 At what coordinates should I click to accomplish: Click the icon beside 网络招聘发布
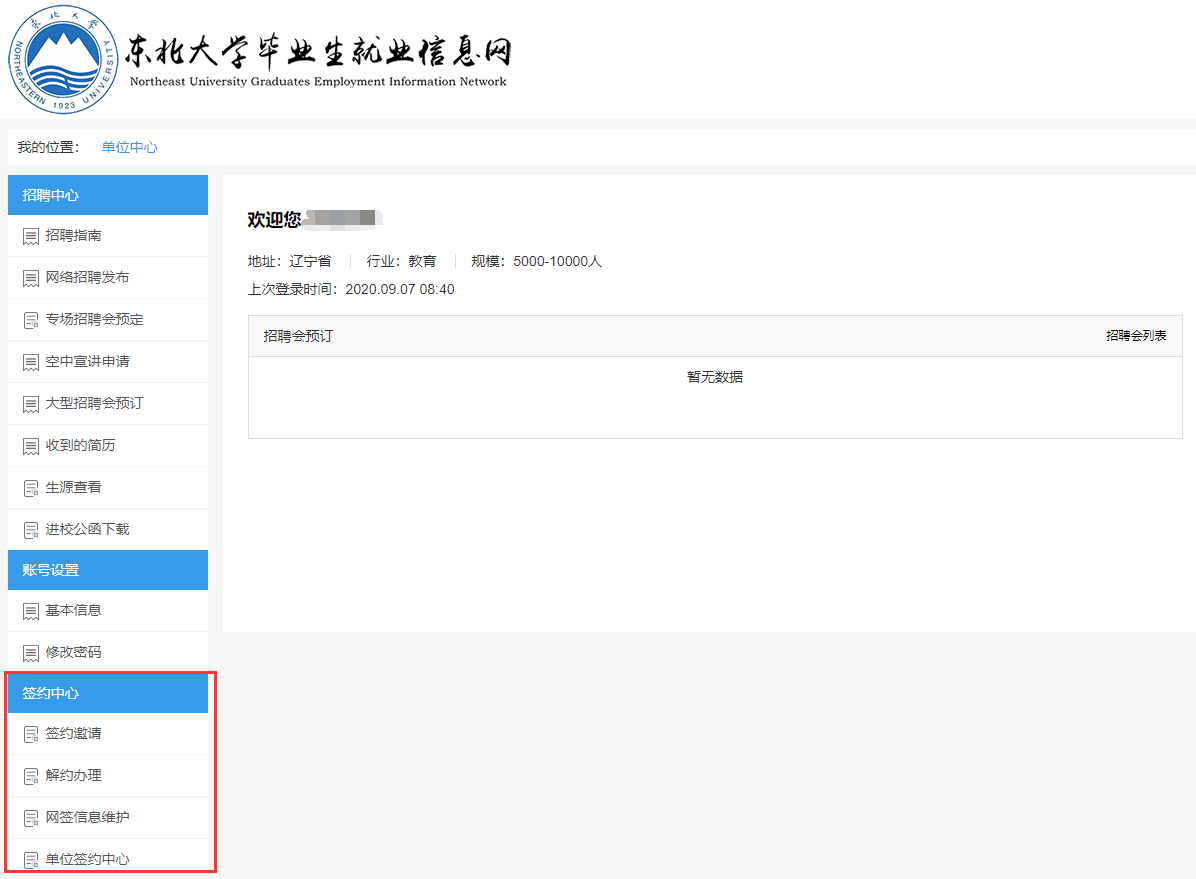[31, 279]
